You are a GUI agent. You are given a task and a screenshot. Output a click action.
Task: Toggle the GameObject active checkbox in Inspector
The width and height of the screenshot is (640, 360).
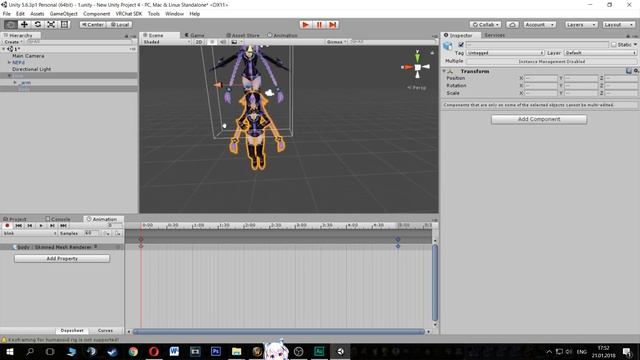tap(461, 45)
